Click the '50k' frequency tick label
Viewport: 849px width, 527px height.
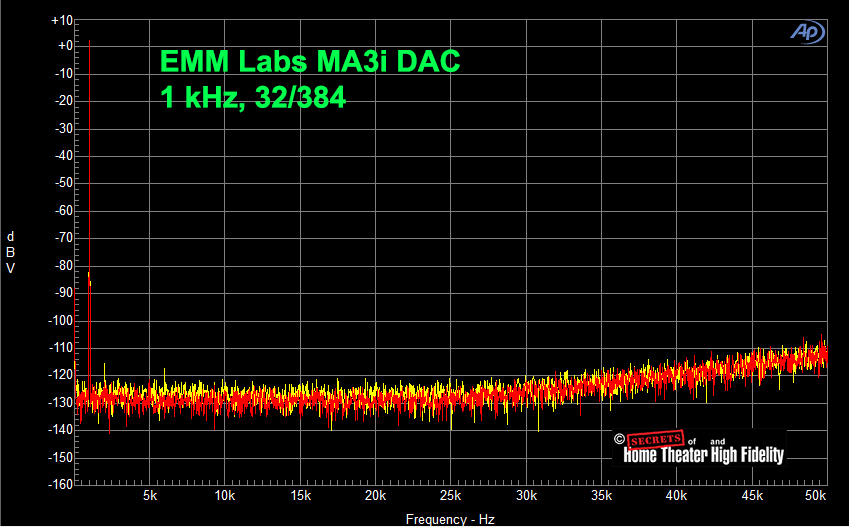[815, 496]
